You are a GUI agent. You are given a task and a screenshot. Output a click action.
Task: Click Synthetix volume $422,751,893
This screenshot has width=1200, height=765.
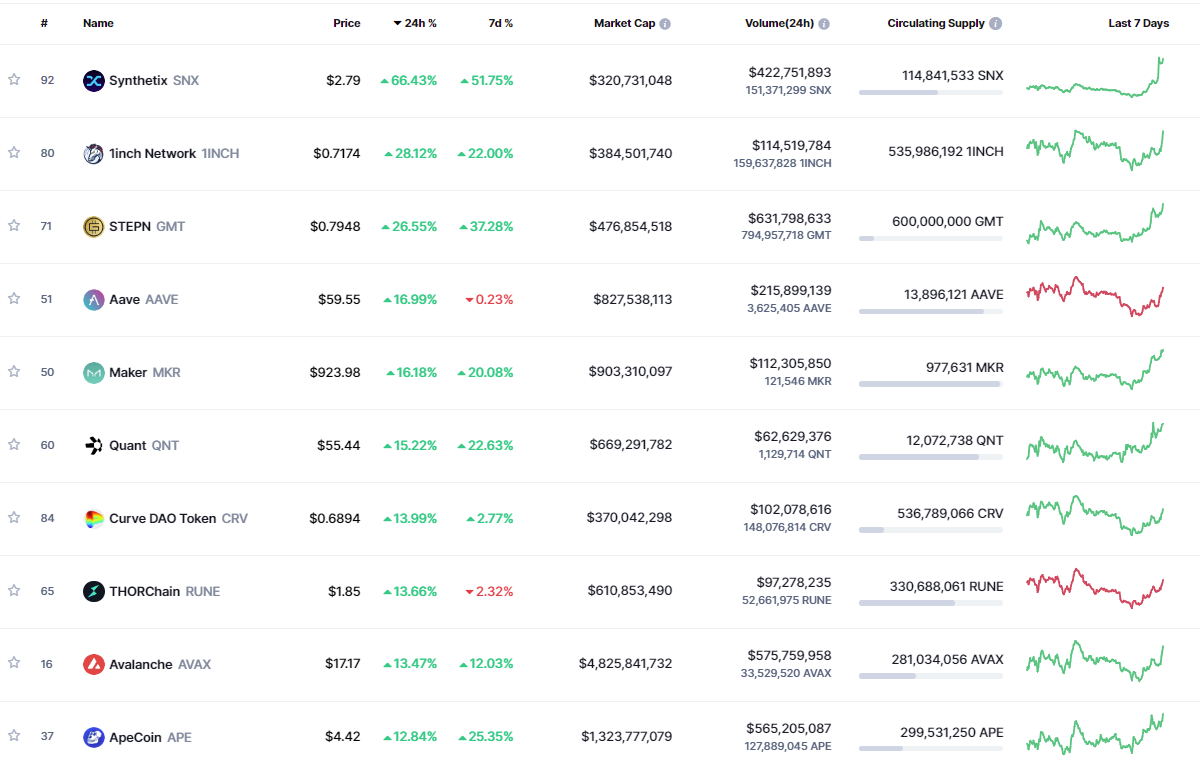(x=789, y=72)
